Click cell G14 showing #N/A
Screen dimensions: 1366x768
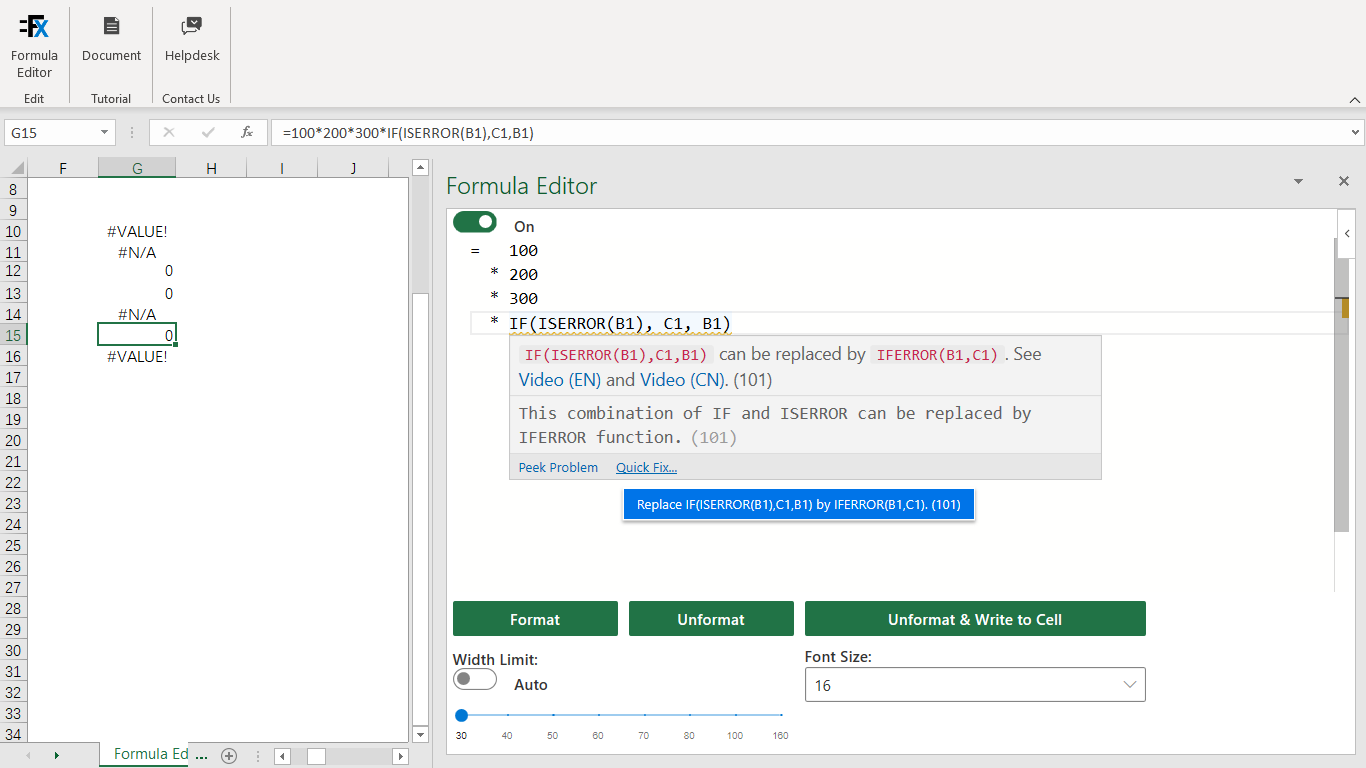pos(137,314)
